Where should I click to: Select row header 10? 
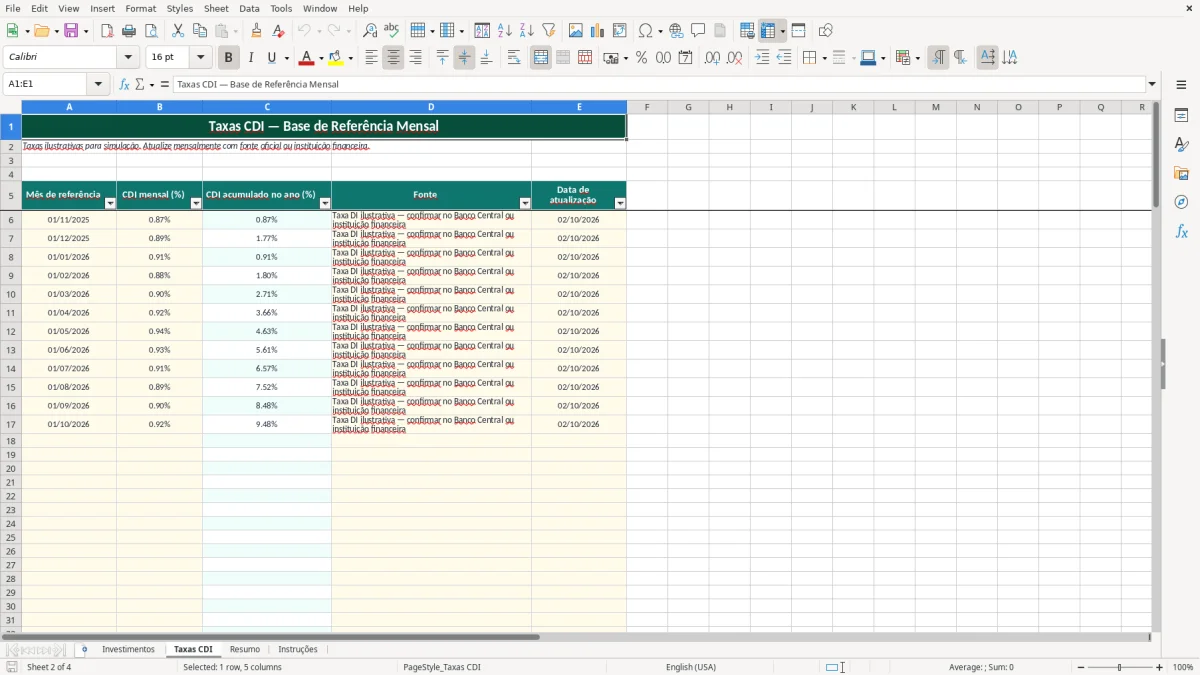[x=11, y=294]
